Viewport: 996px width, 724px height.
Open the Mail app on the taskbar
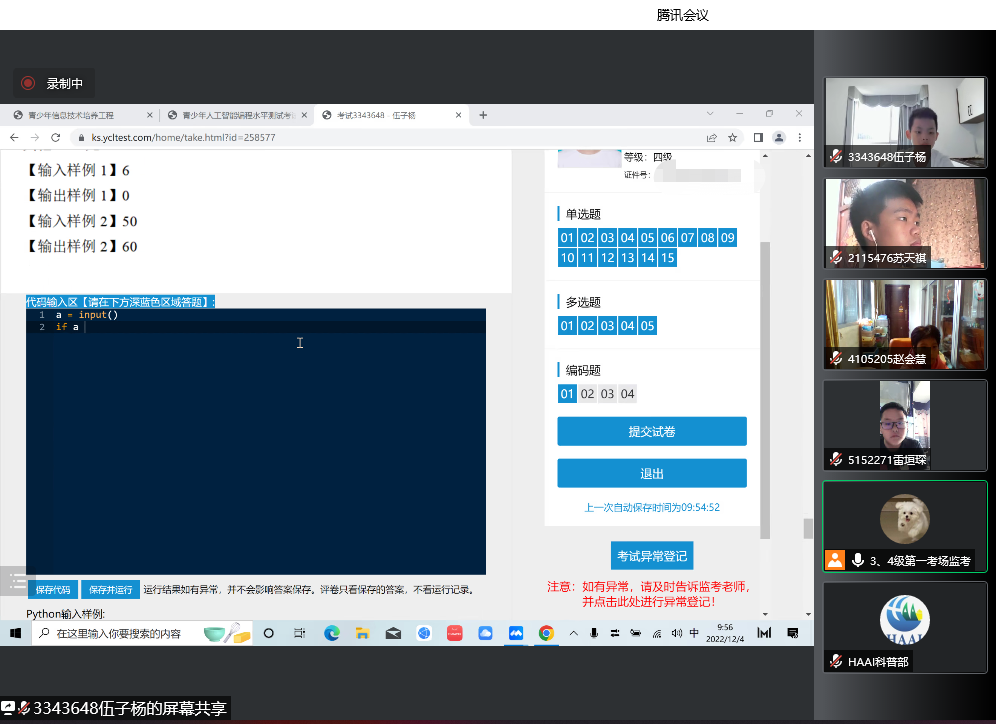tap(393, 633)
